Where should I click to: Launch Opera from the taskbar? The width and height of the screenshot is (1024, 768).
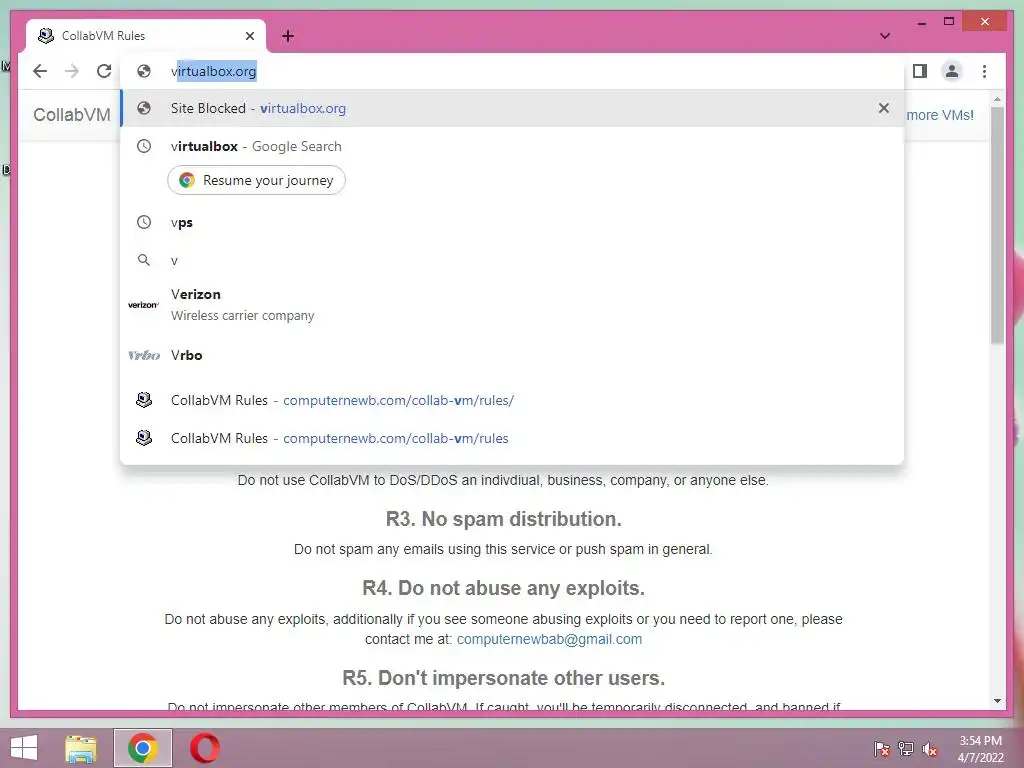[204, 748]
